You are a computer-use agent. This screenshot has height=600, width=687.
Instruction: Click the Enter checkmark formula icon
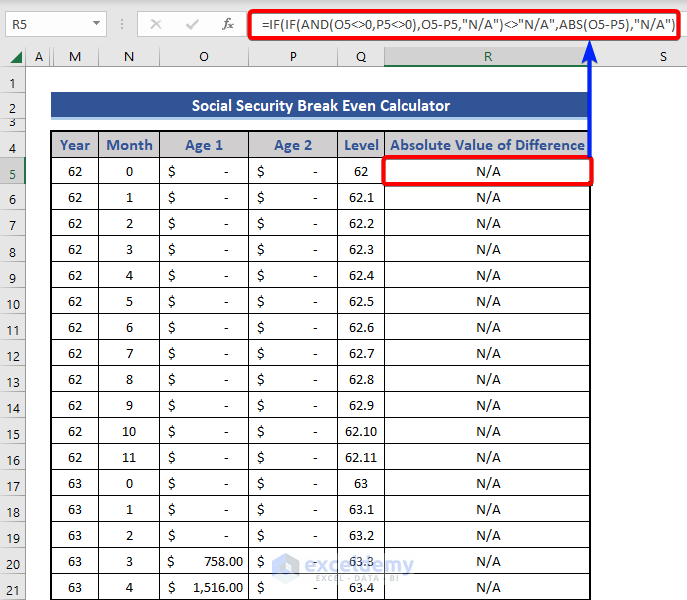pos(192,24)
